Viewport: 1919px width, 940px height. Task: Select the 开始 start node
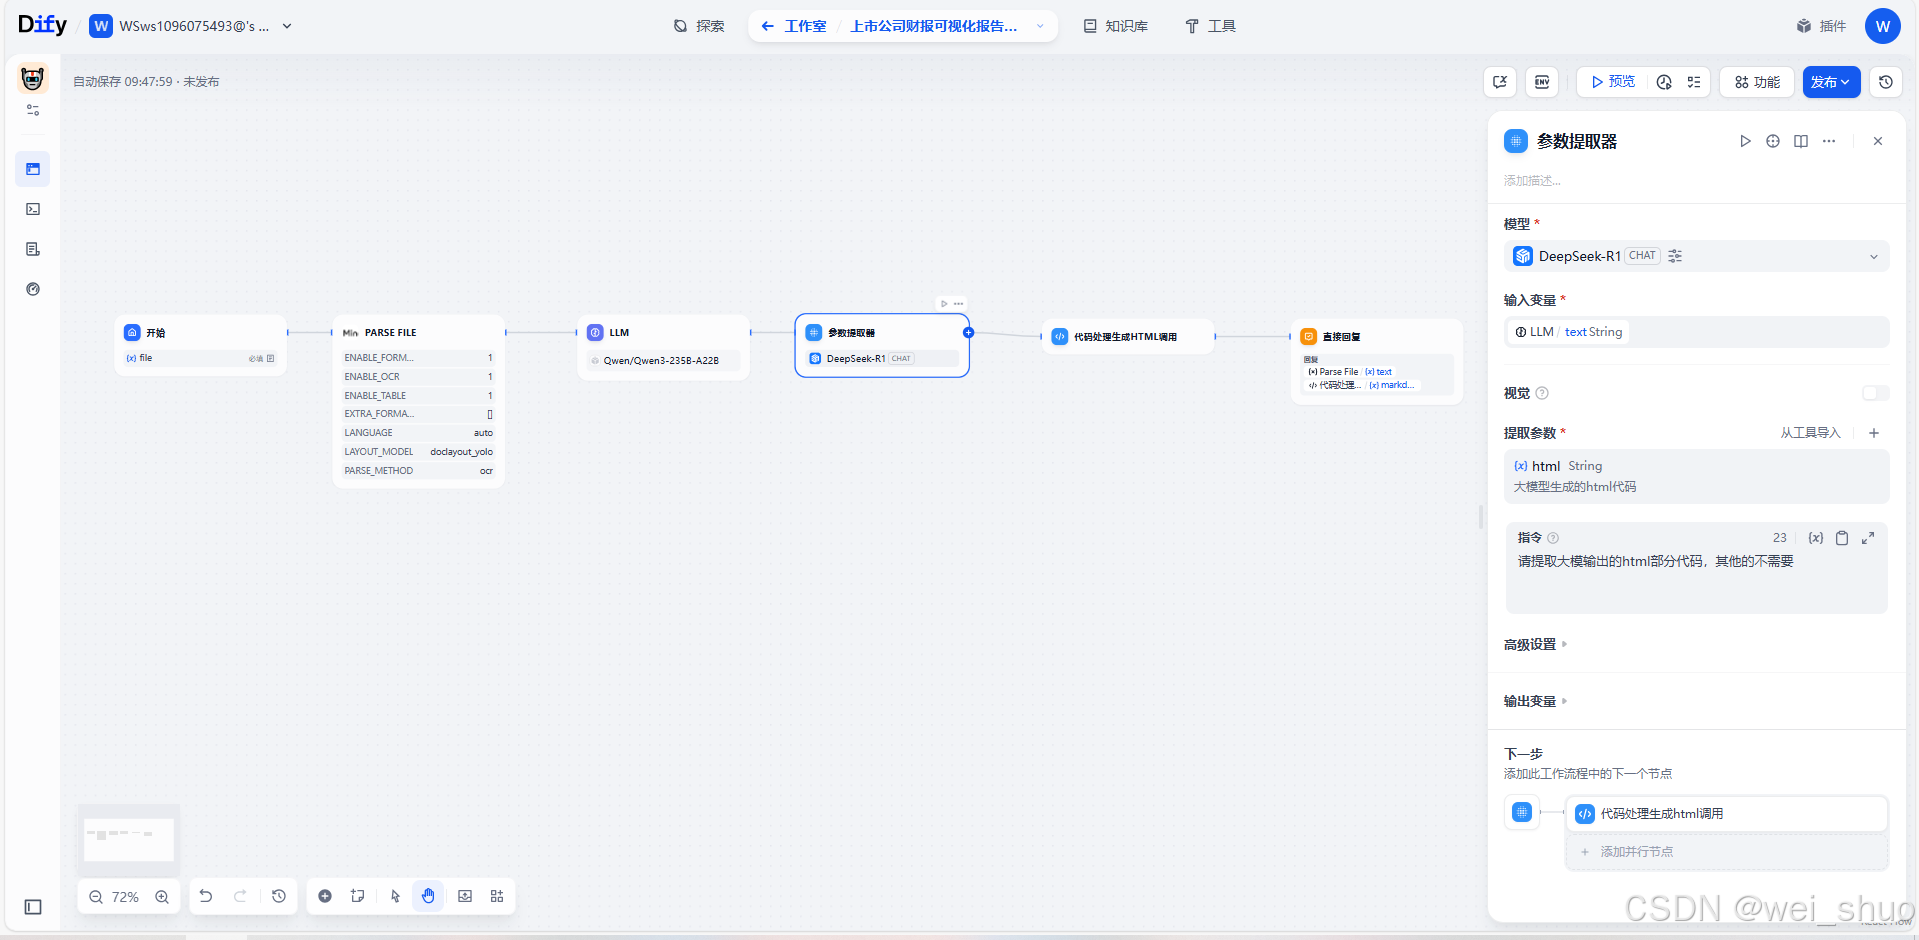[x=201, y=345]
